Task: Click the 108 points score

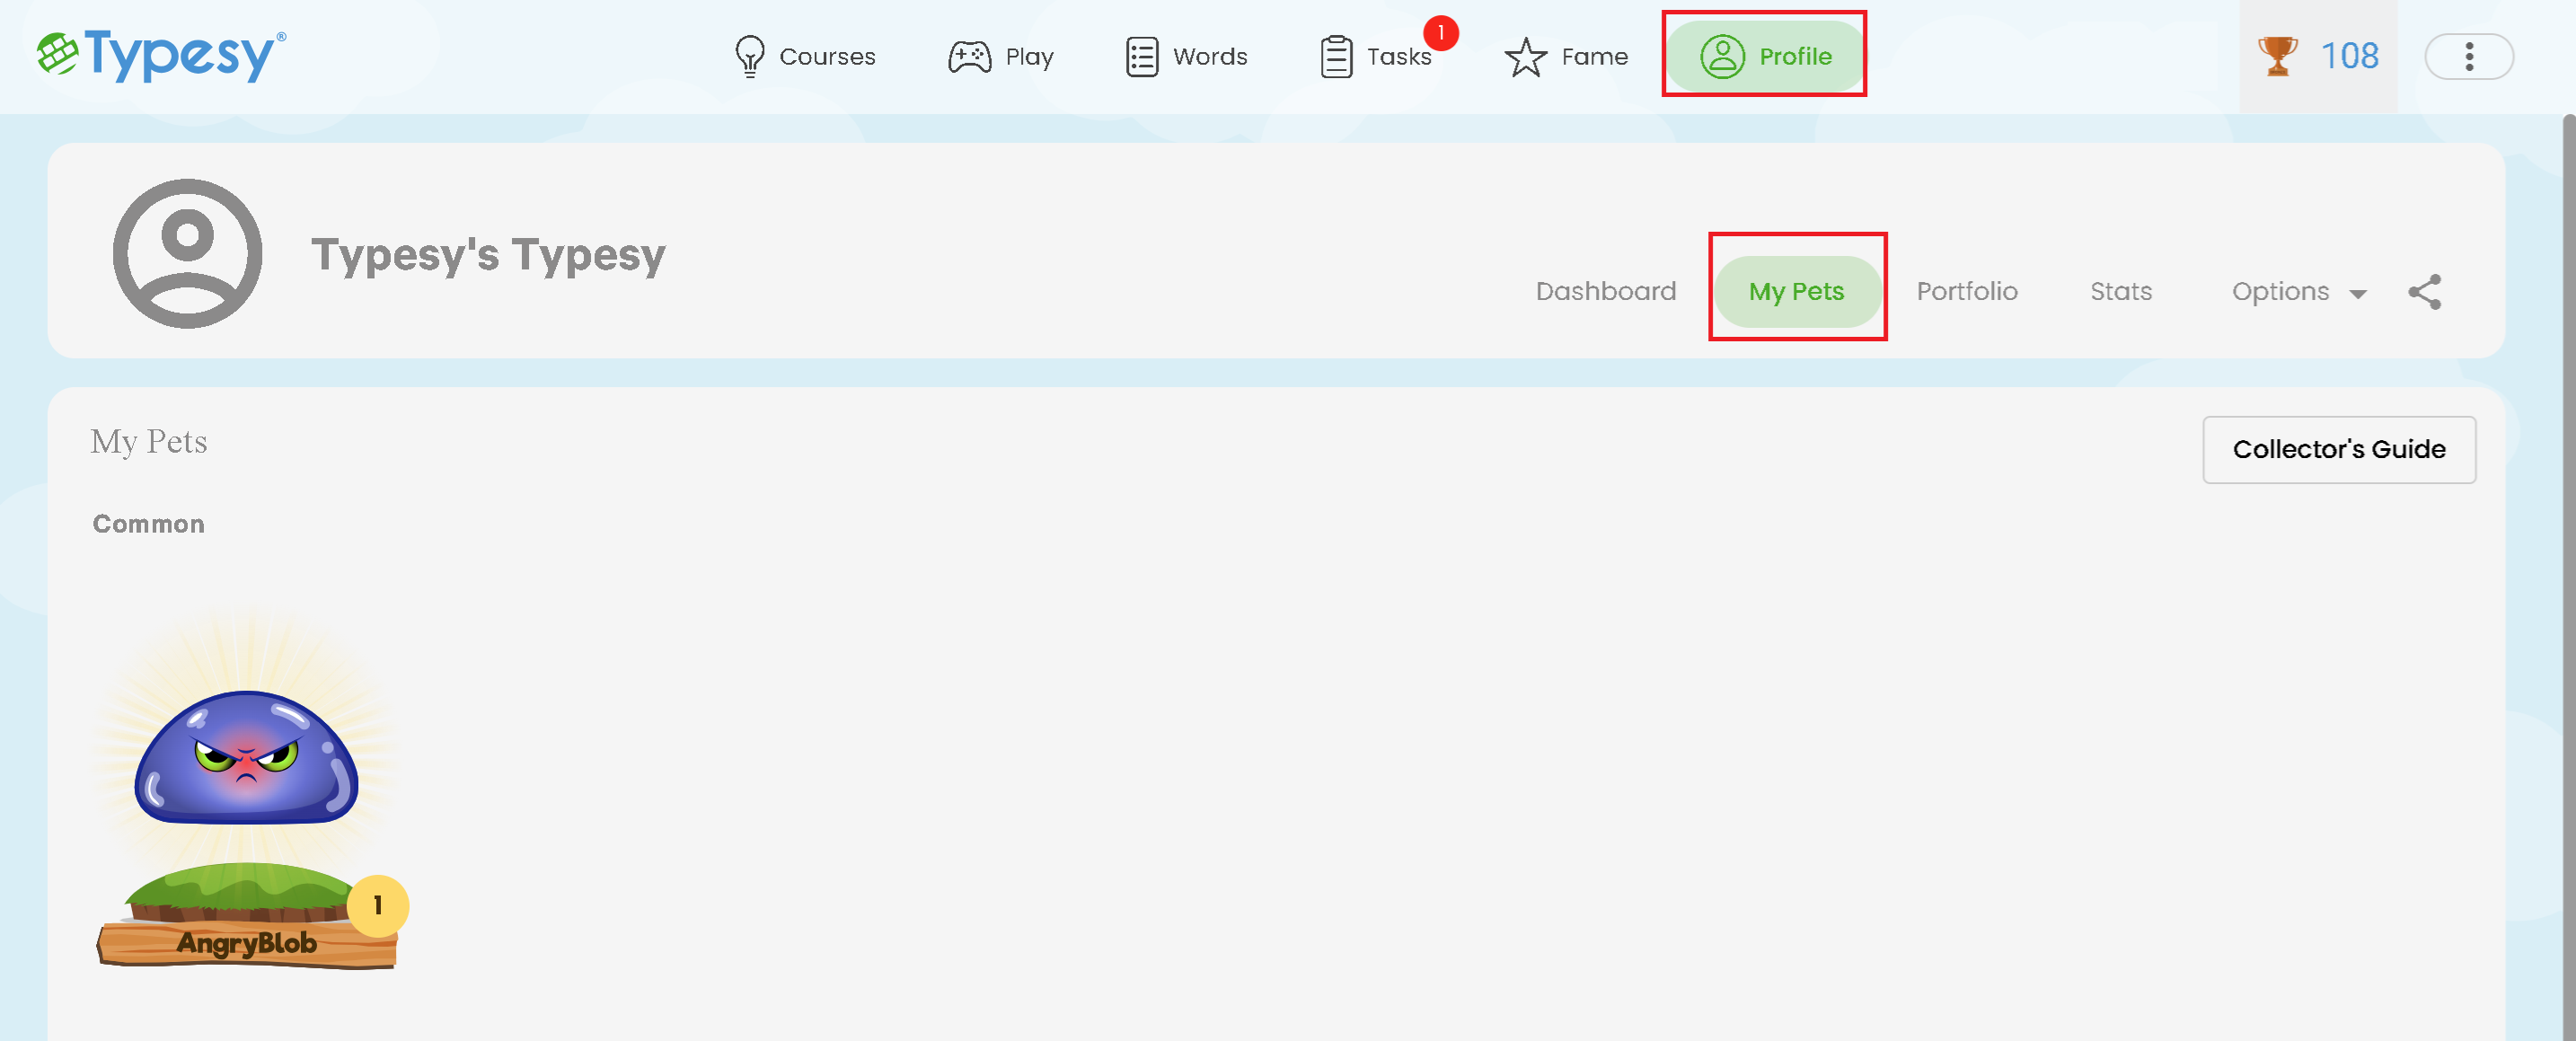Action: pyautogui.click(x=2349, y=56)
